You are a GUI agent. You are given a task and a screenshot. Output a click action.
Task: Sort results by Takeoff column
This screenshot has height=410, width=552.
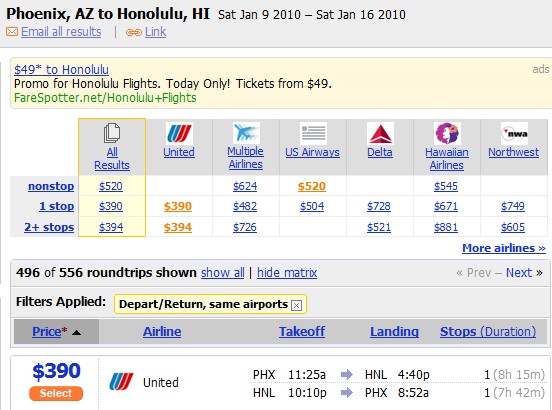coord(302,332)
